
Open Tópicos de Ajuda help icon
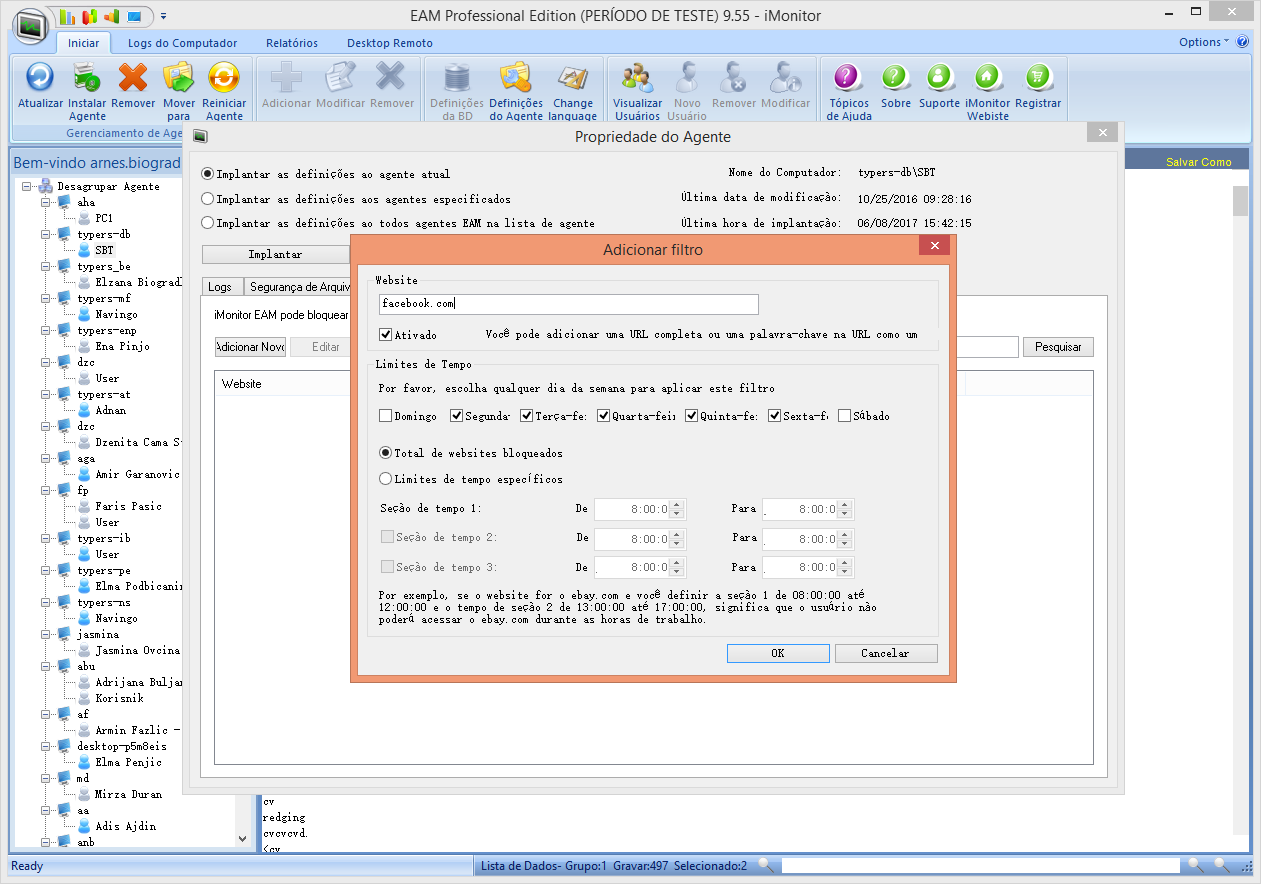tap(849, 77)
